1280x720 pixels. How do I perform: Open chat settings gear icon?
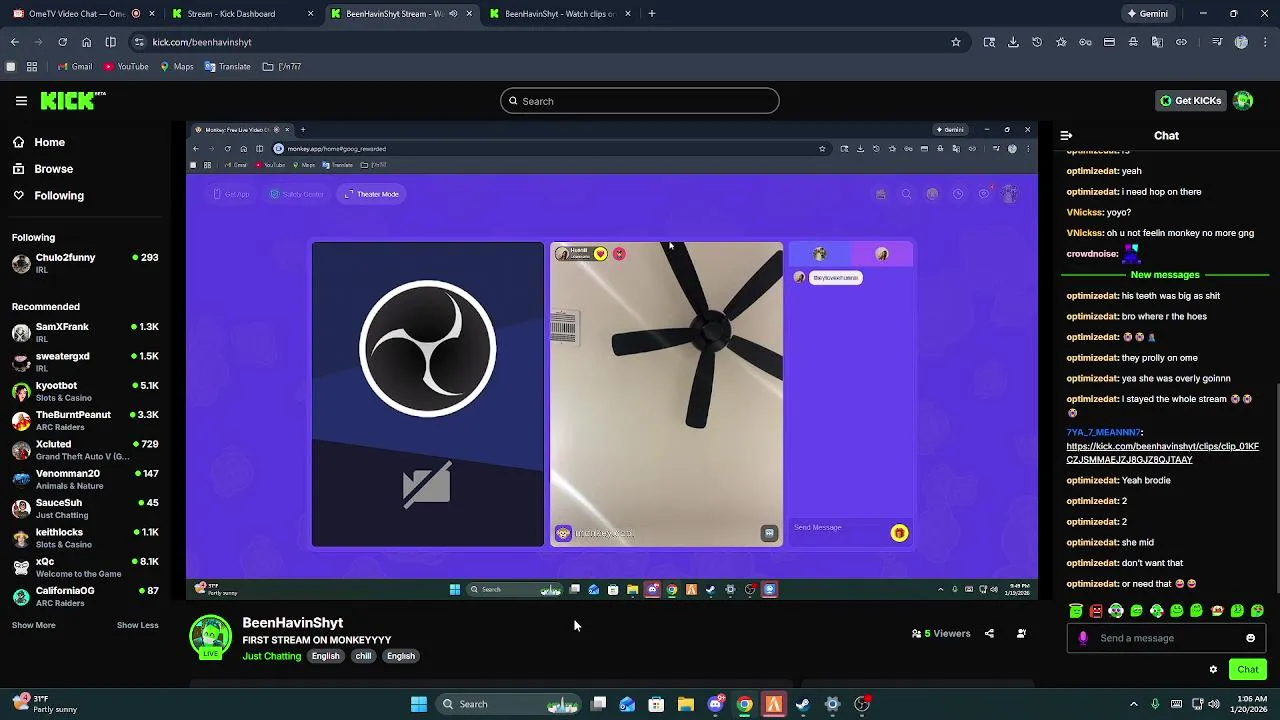point(1213,670)
